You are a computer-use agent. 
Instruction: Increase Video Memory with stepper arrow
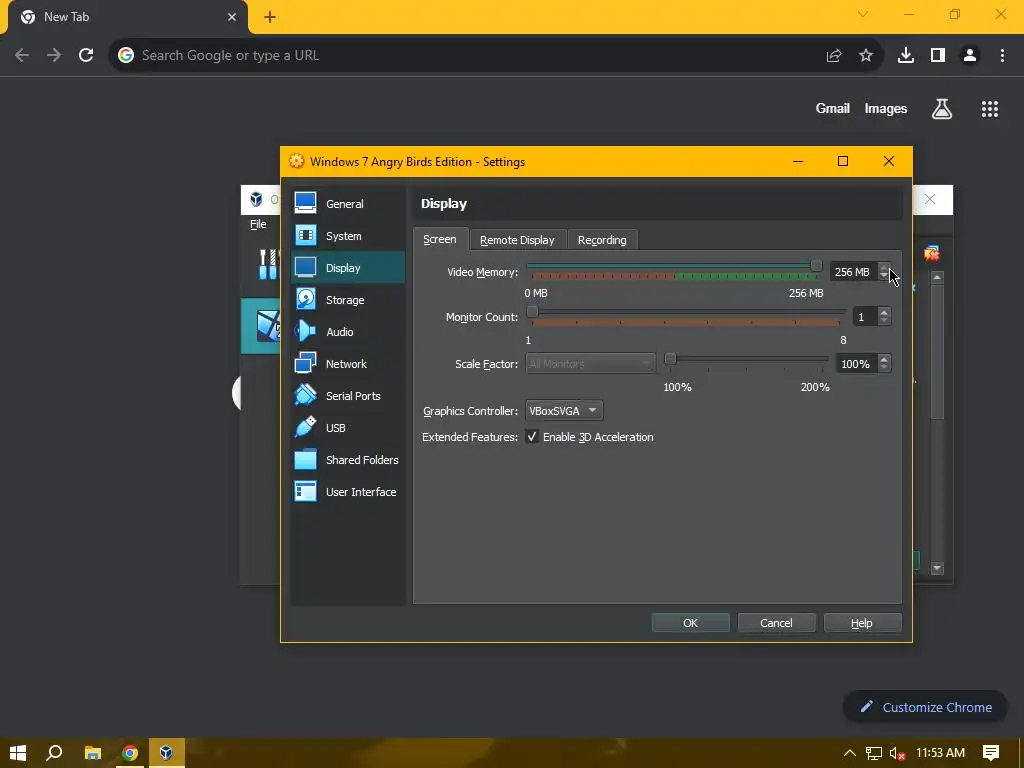(884, 267)
